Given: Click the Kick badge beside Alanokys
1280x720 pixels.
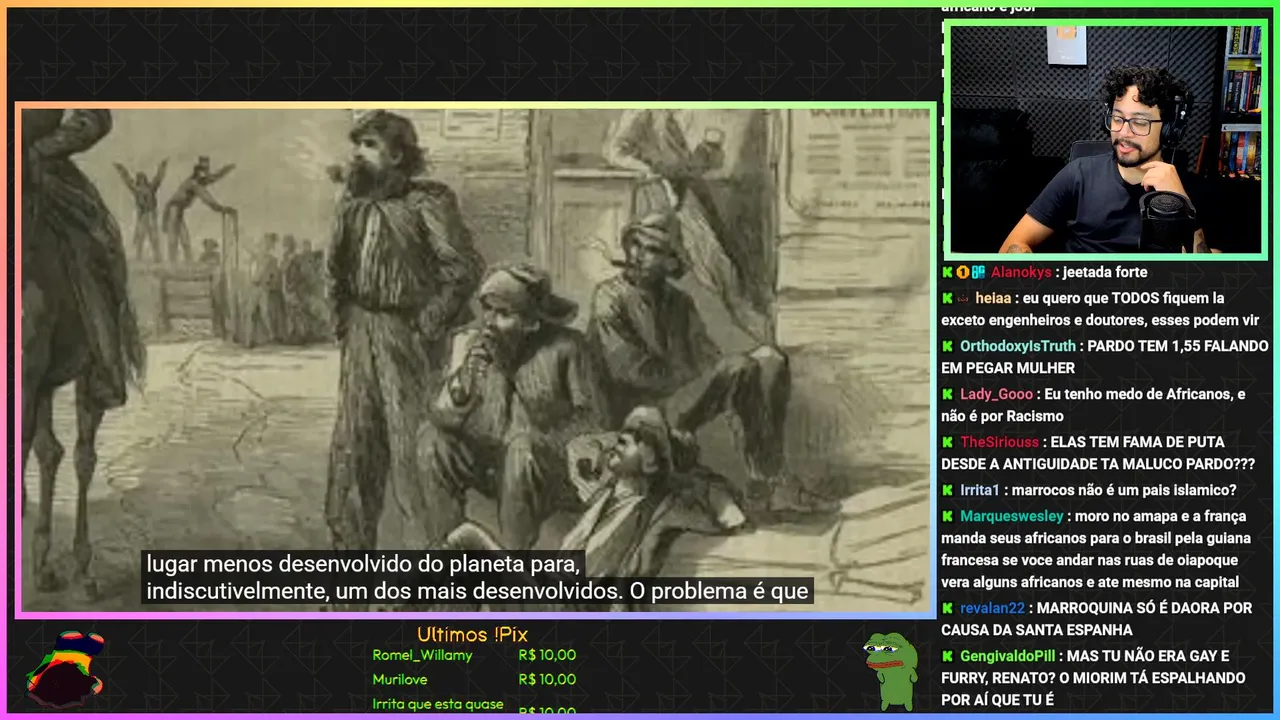Looking at the screenshot, I should 947,272.
